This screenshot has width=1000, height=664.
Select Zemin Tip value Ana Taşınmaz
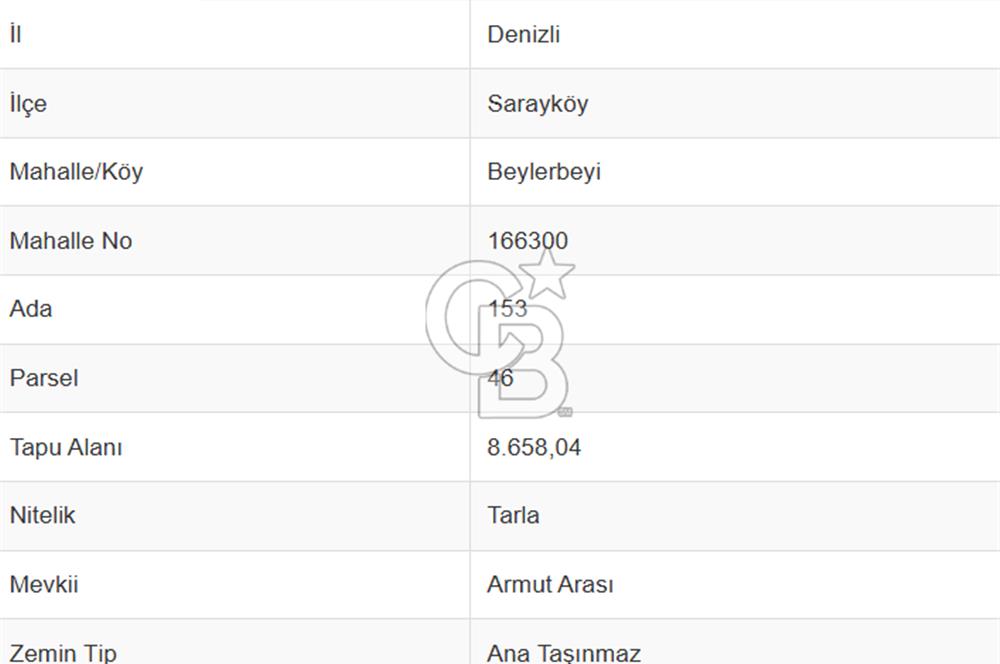click(x=564, y=653)
